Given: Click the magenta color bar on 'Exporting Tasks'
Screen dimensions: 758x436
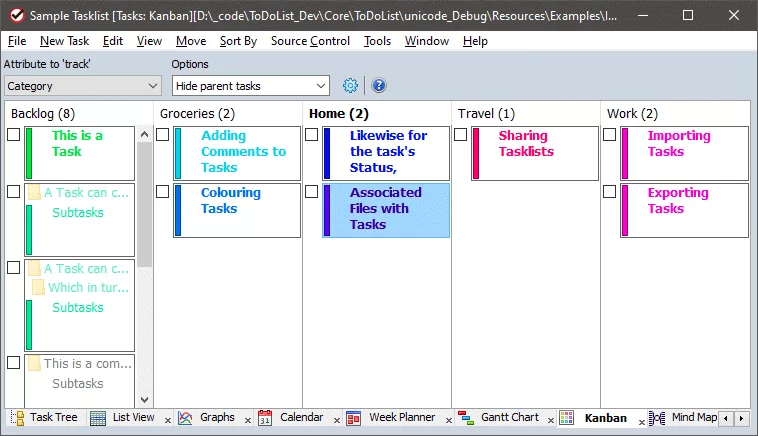Looking at the screenshot, I should [x=625, y=210].
